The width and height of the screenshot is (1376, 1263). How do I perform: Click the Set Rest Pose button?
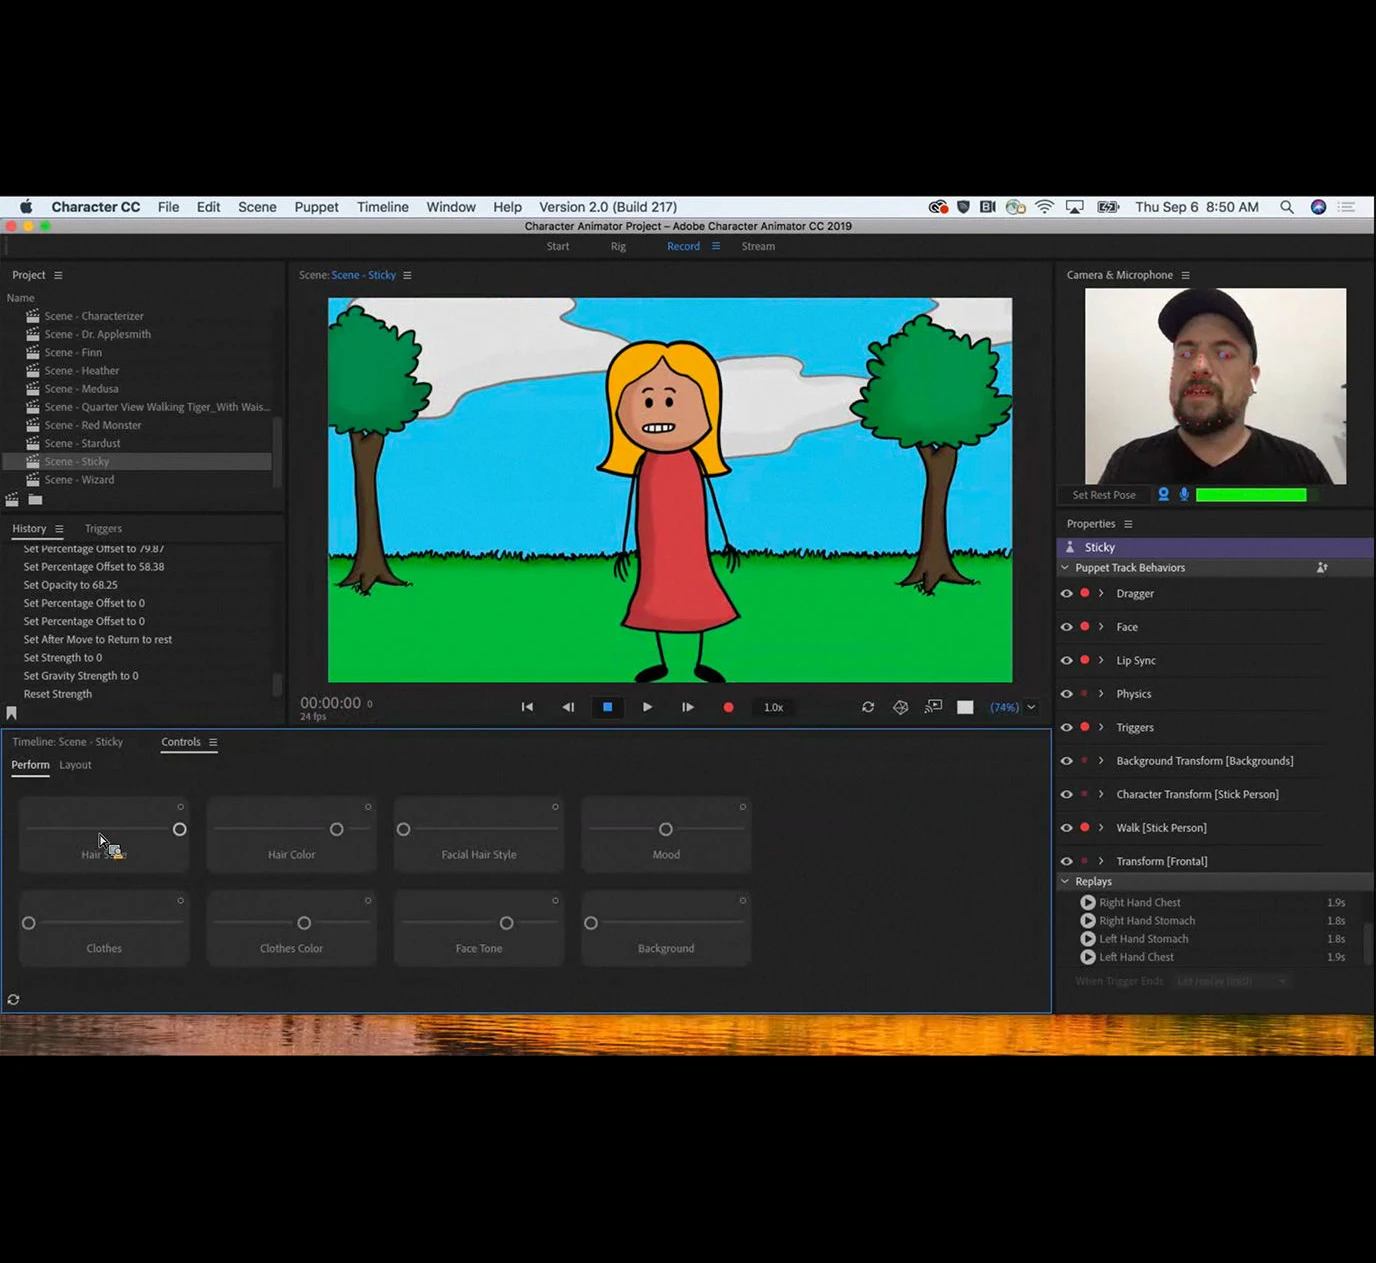pyautogui.click(x=1104, y=495)
